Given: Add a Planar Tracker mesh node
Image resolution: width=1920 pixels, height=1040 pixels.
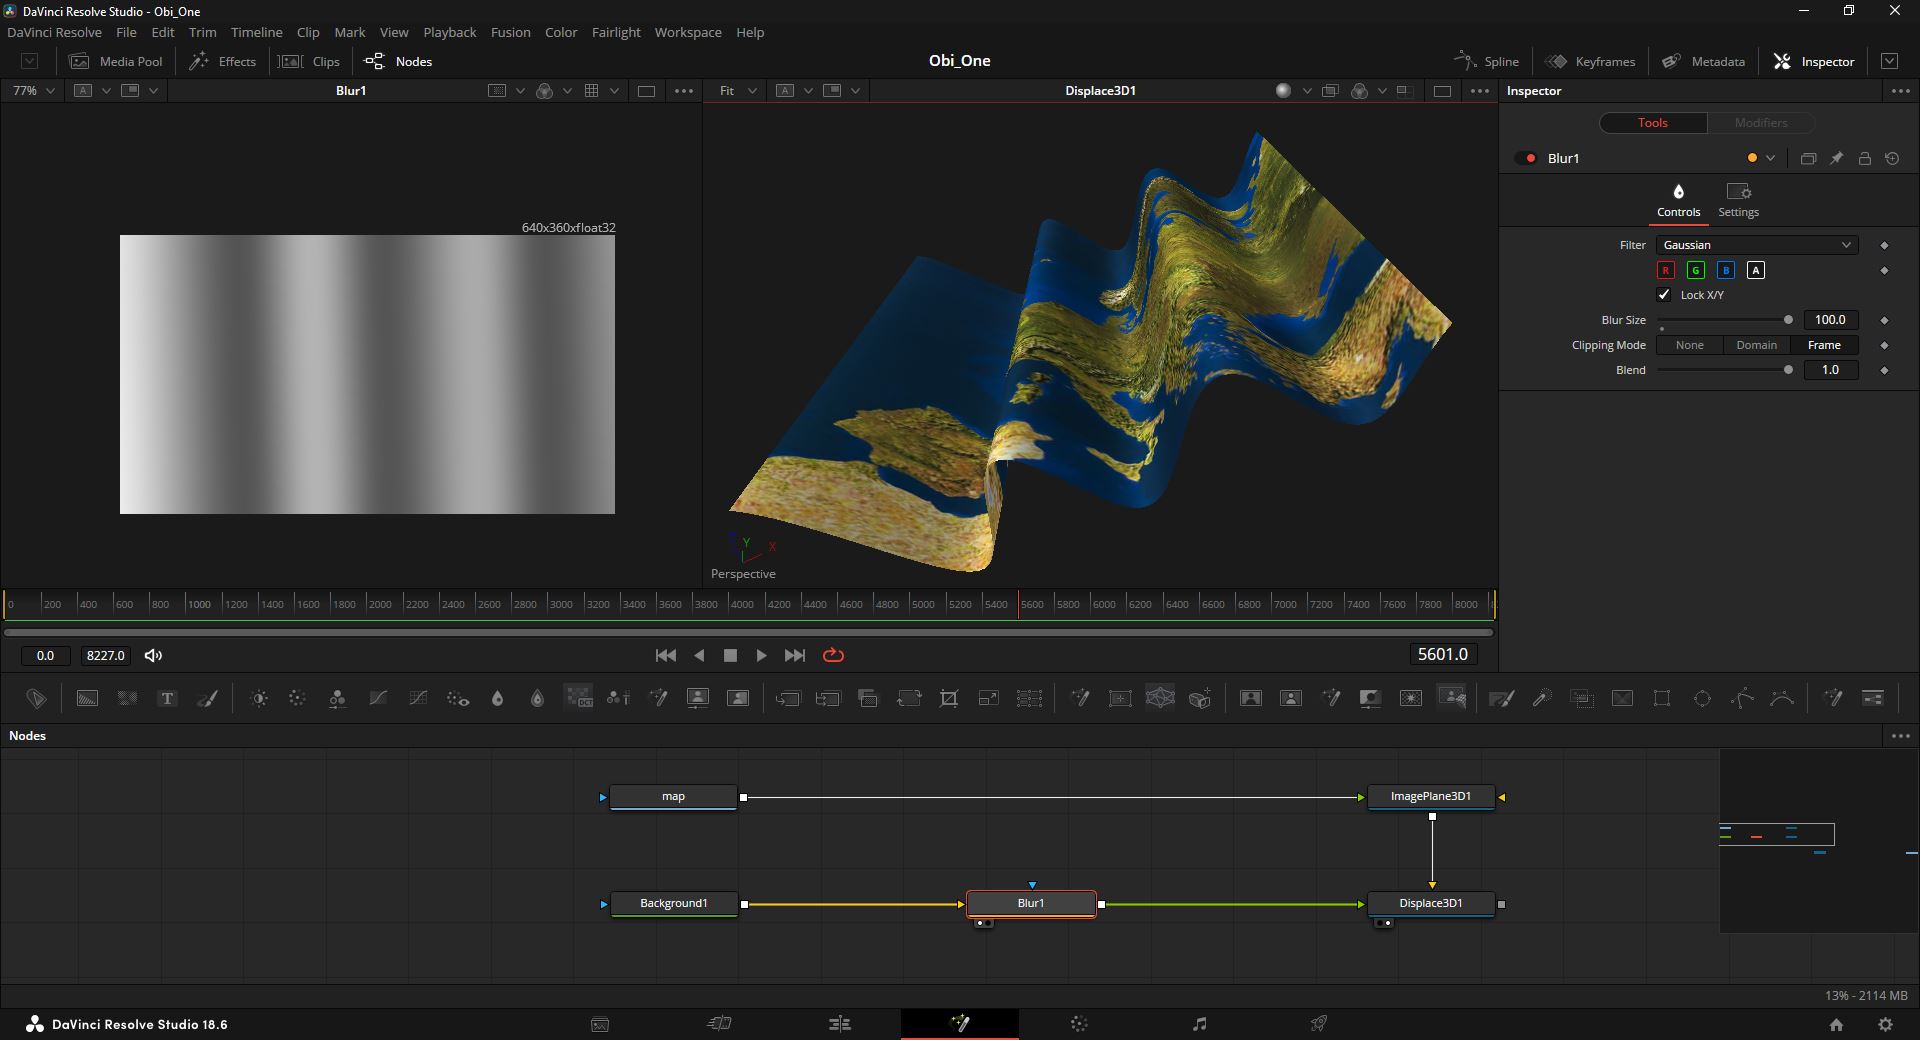Looking at the screenshot, I should point(1160,698).
